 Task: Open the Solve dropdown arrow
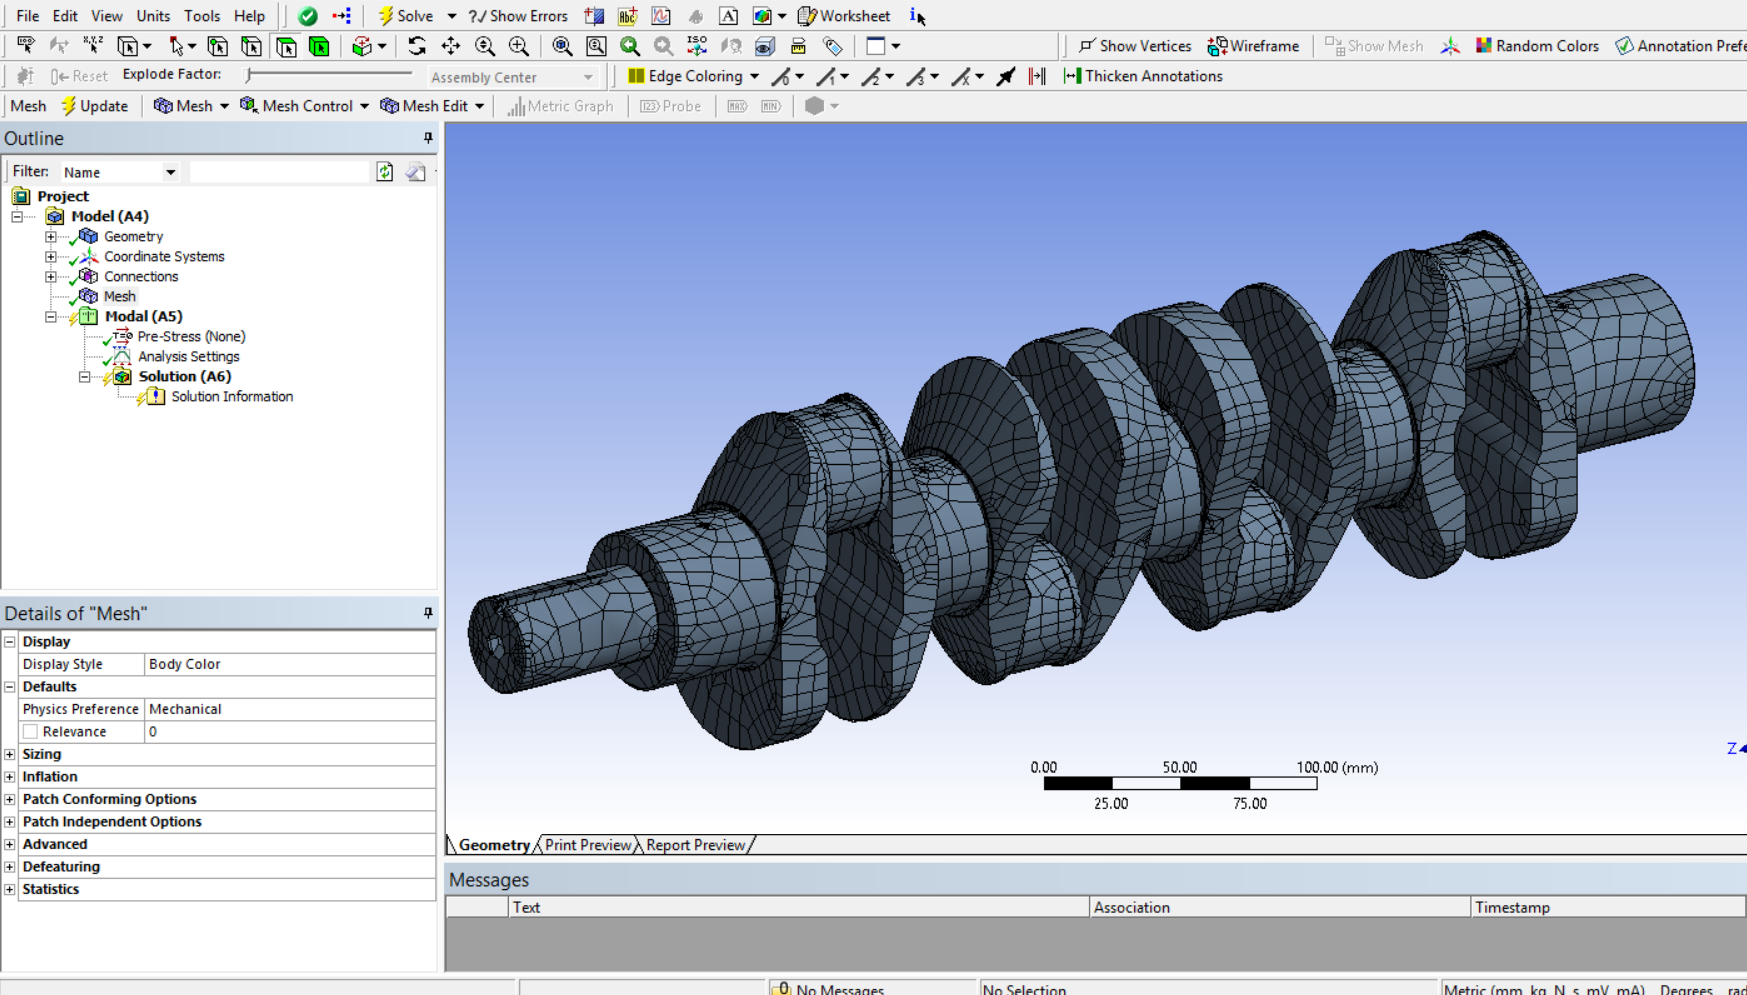[451, 16]
